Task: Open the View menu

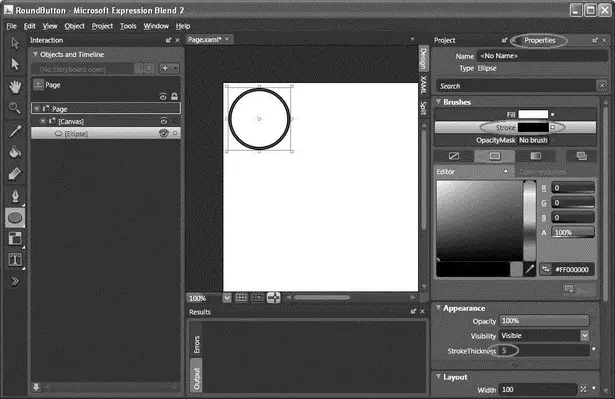Action: pyautogui.click(x=50, y=26)
